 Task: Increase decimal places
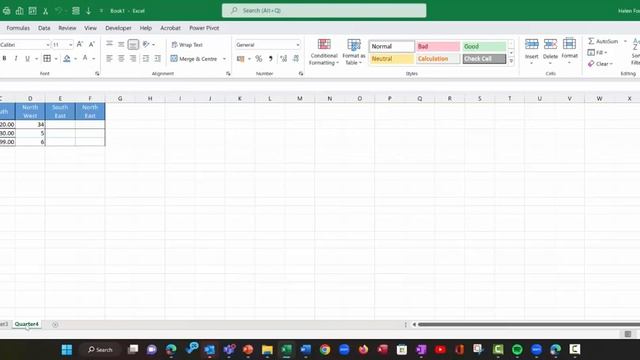pyautogui.click(x=284, y=59)
